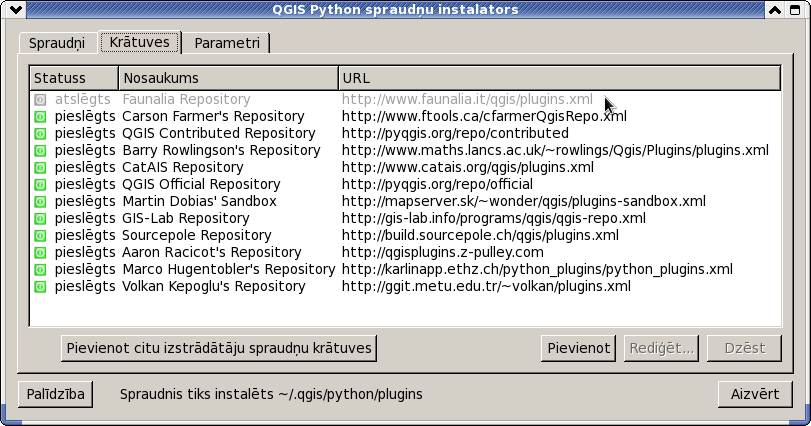Click the Rediģēt... button
Image resolution: width=811 pixels, height=426 pixels.
[x=662, y=348]
